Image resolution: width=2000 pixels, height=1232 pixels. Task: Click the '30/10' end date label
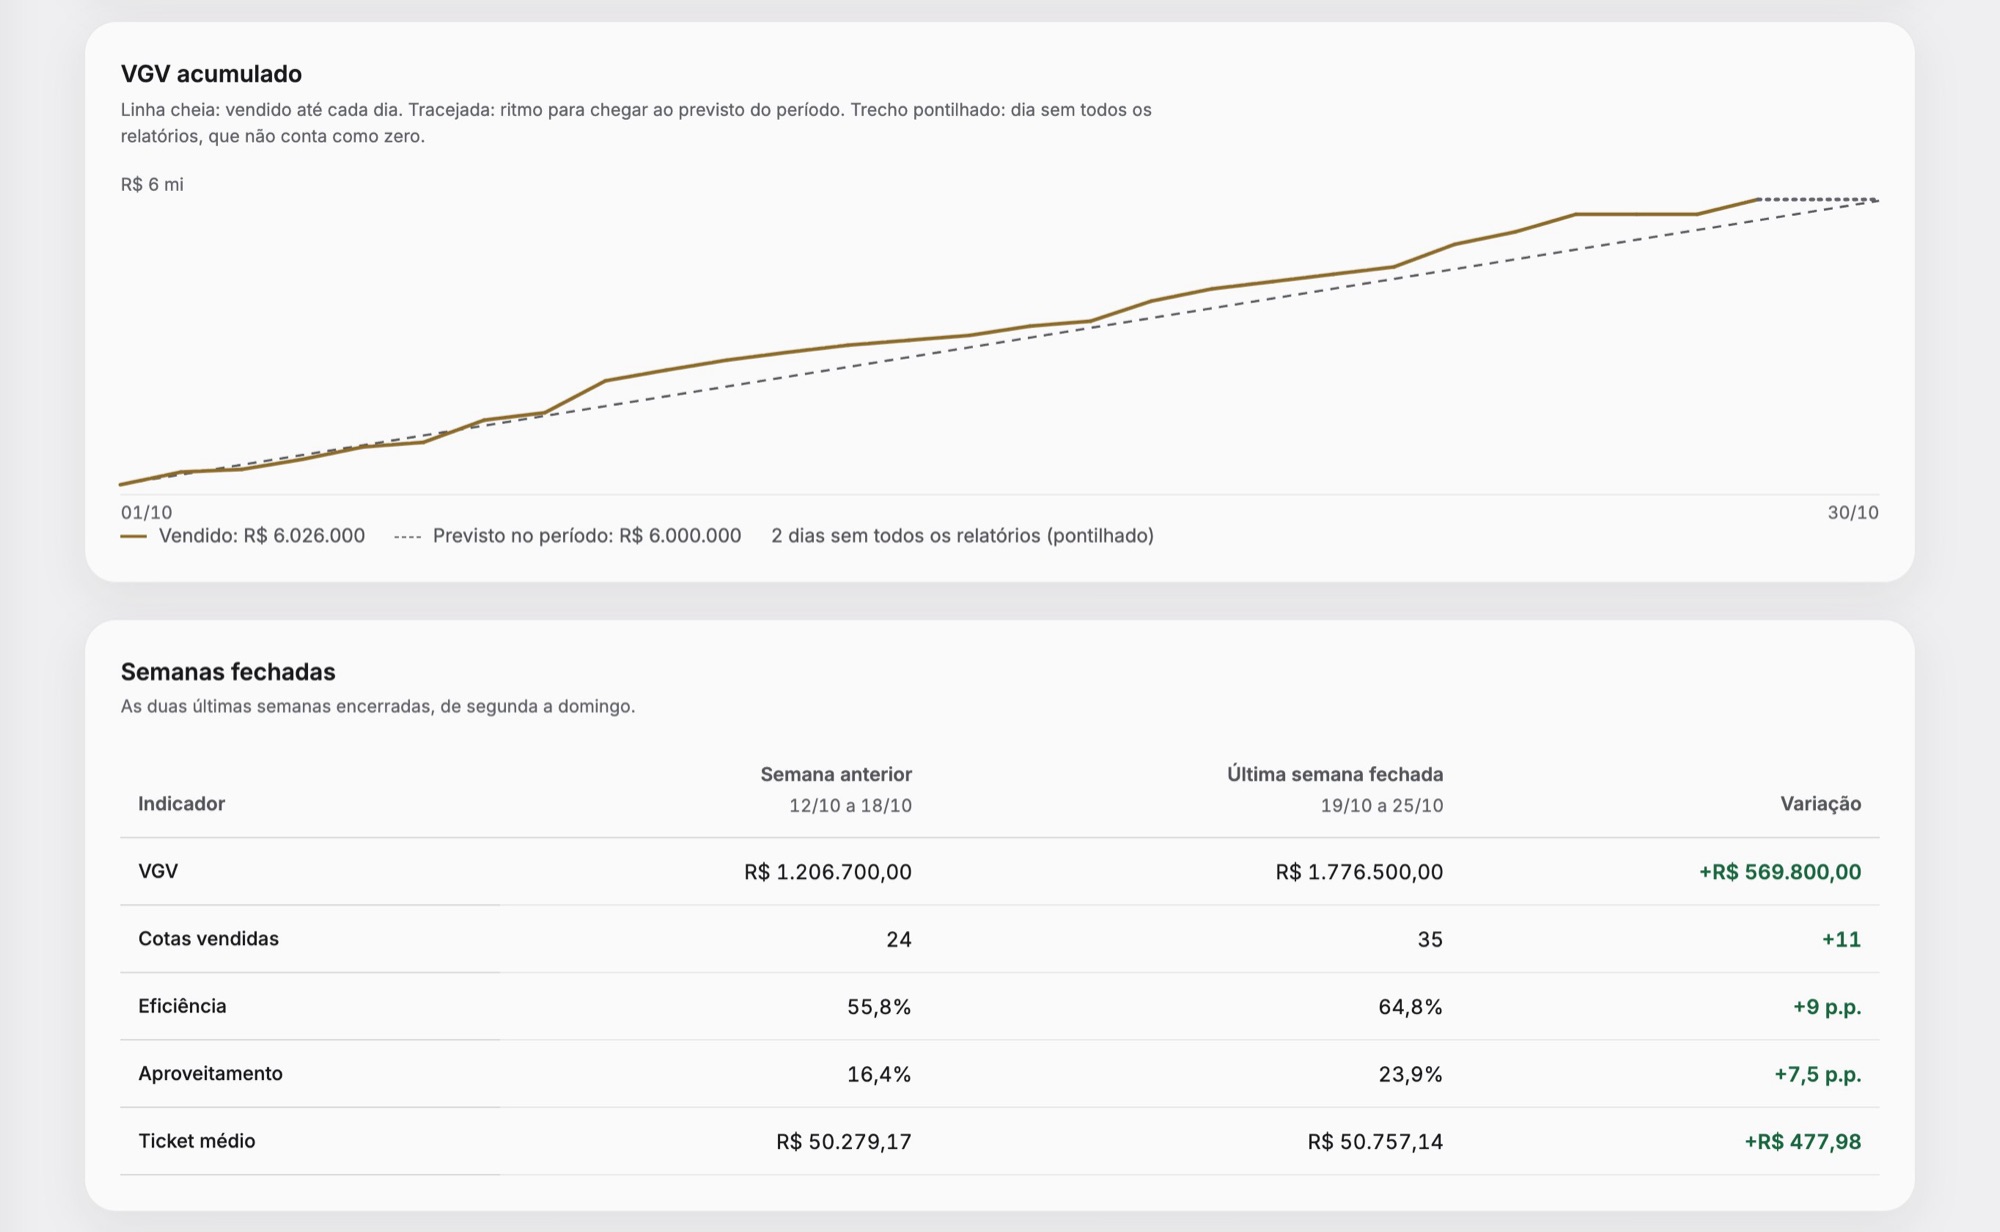tap(1853, 512)
